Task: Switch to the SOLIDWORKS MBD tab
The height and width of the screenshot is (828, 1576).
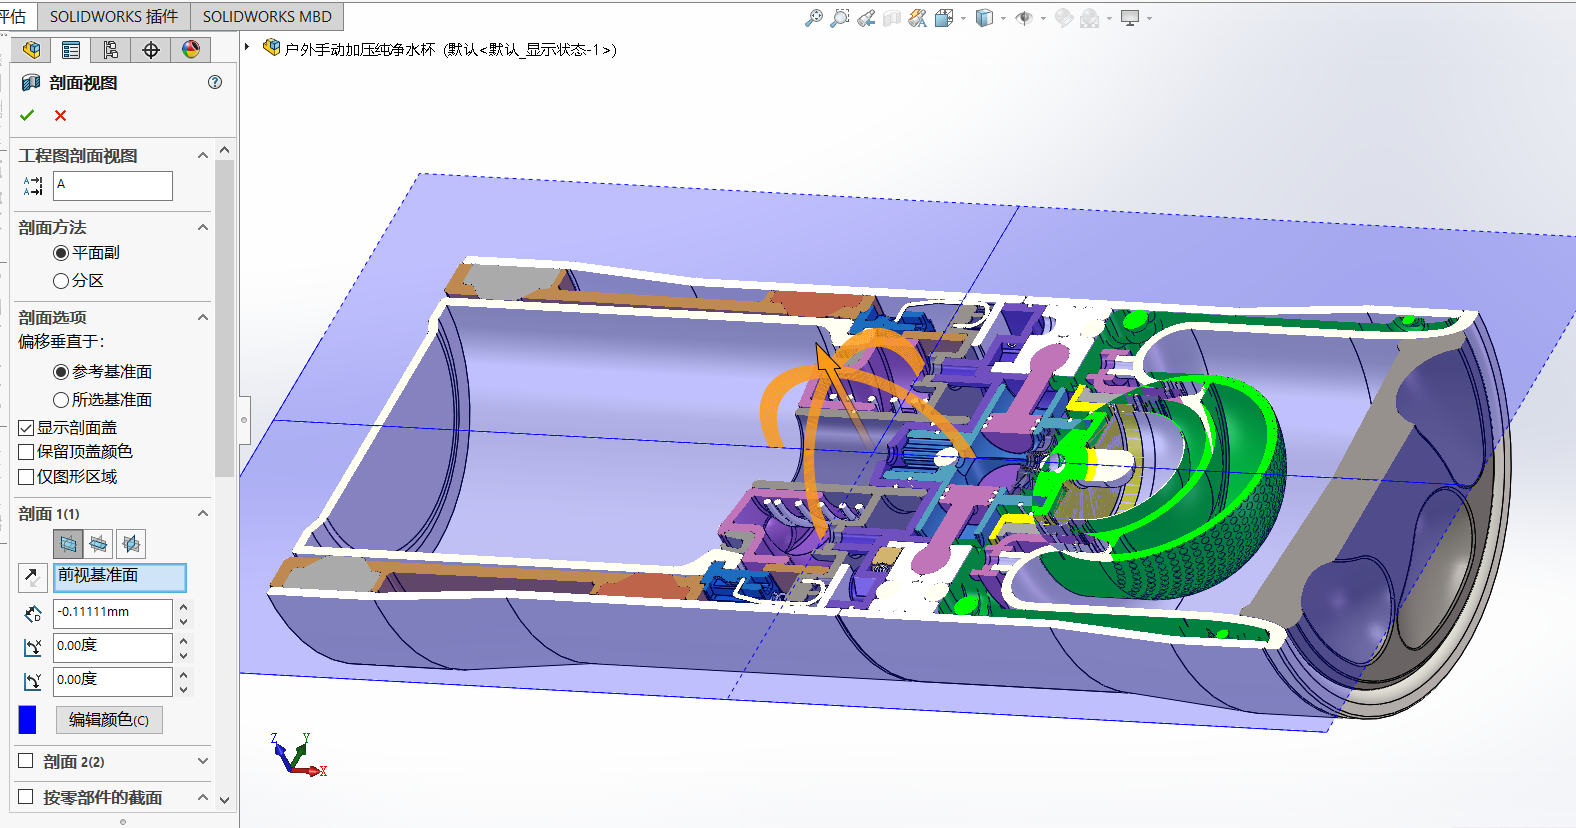Action: click(267, 16)
